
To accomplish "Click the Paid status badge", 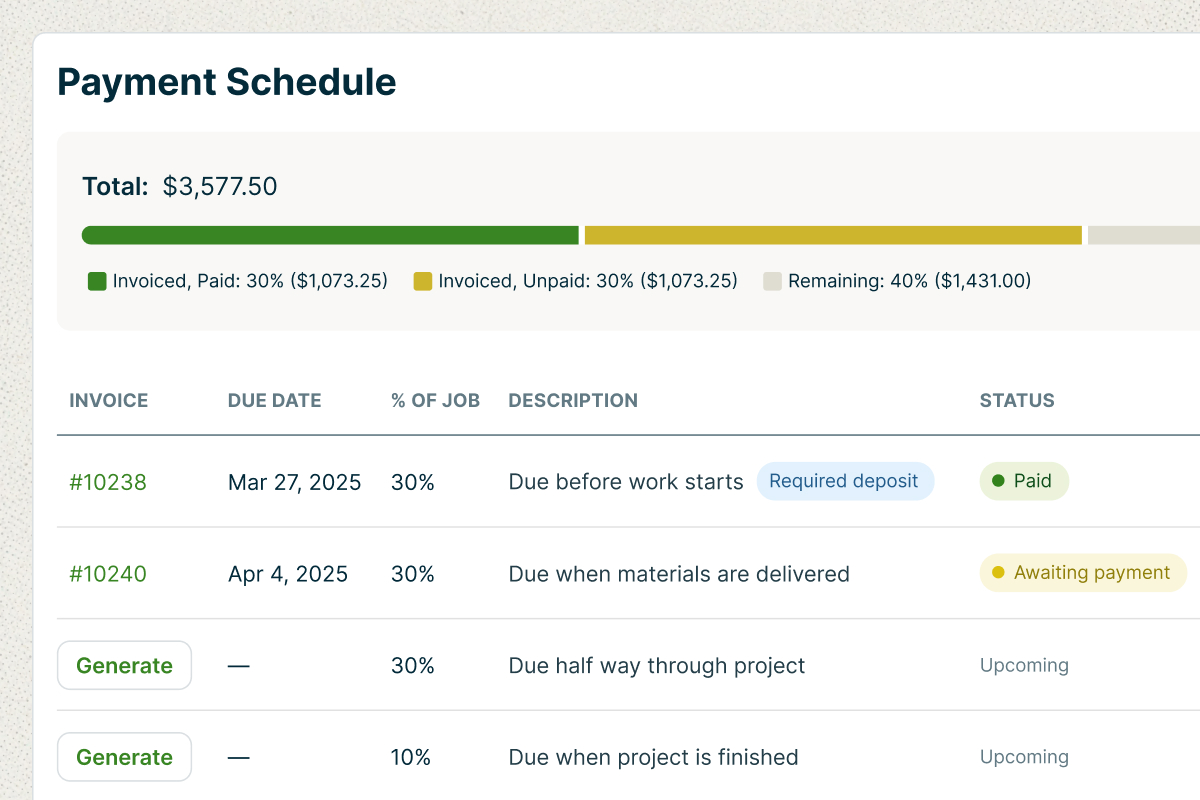I will [1024, 481].
